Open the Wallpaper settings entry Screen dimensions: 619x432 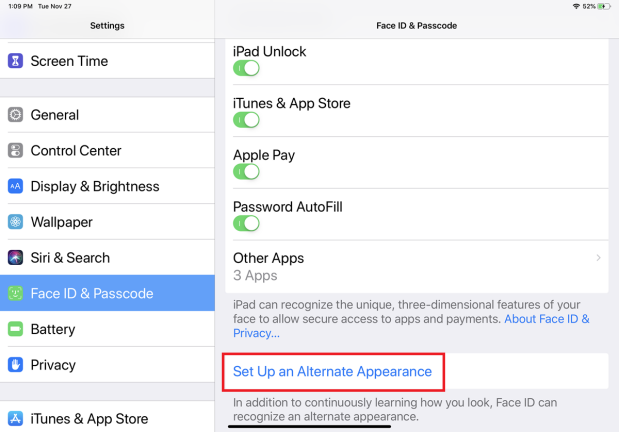coord(107,222)
